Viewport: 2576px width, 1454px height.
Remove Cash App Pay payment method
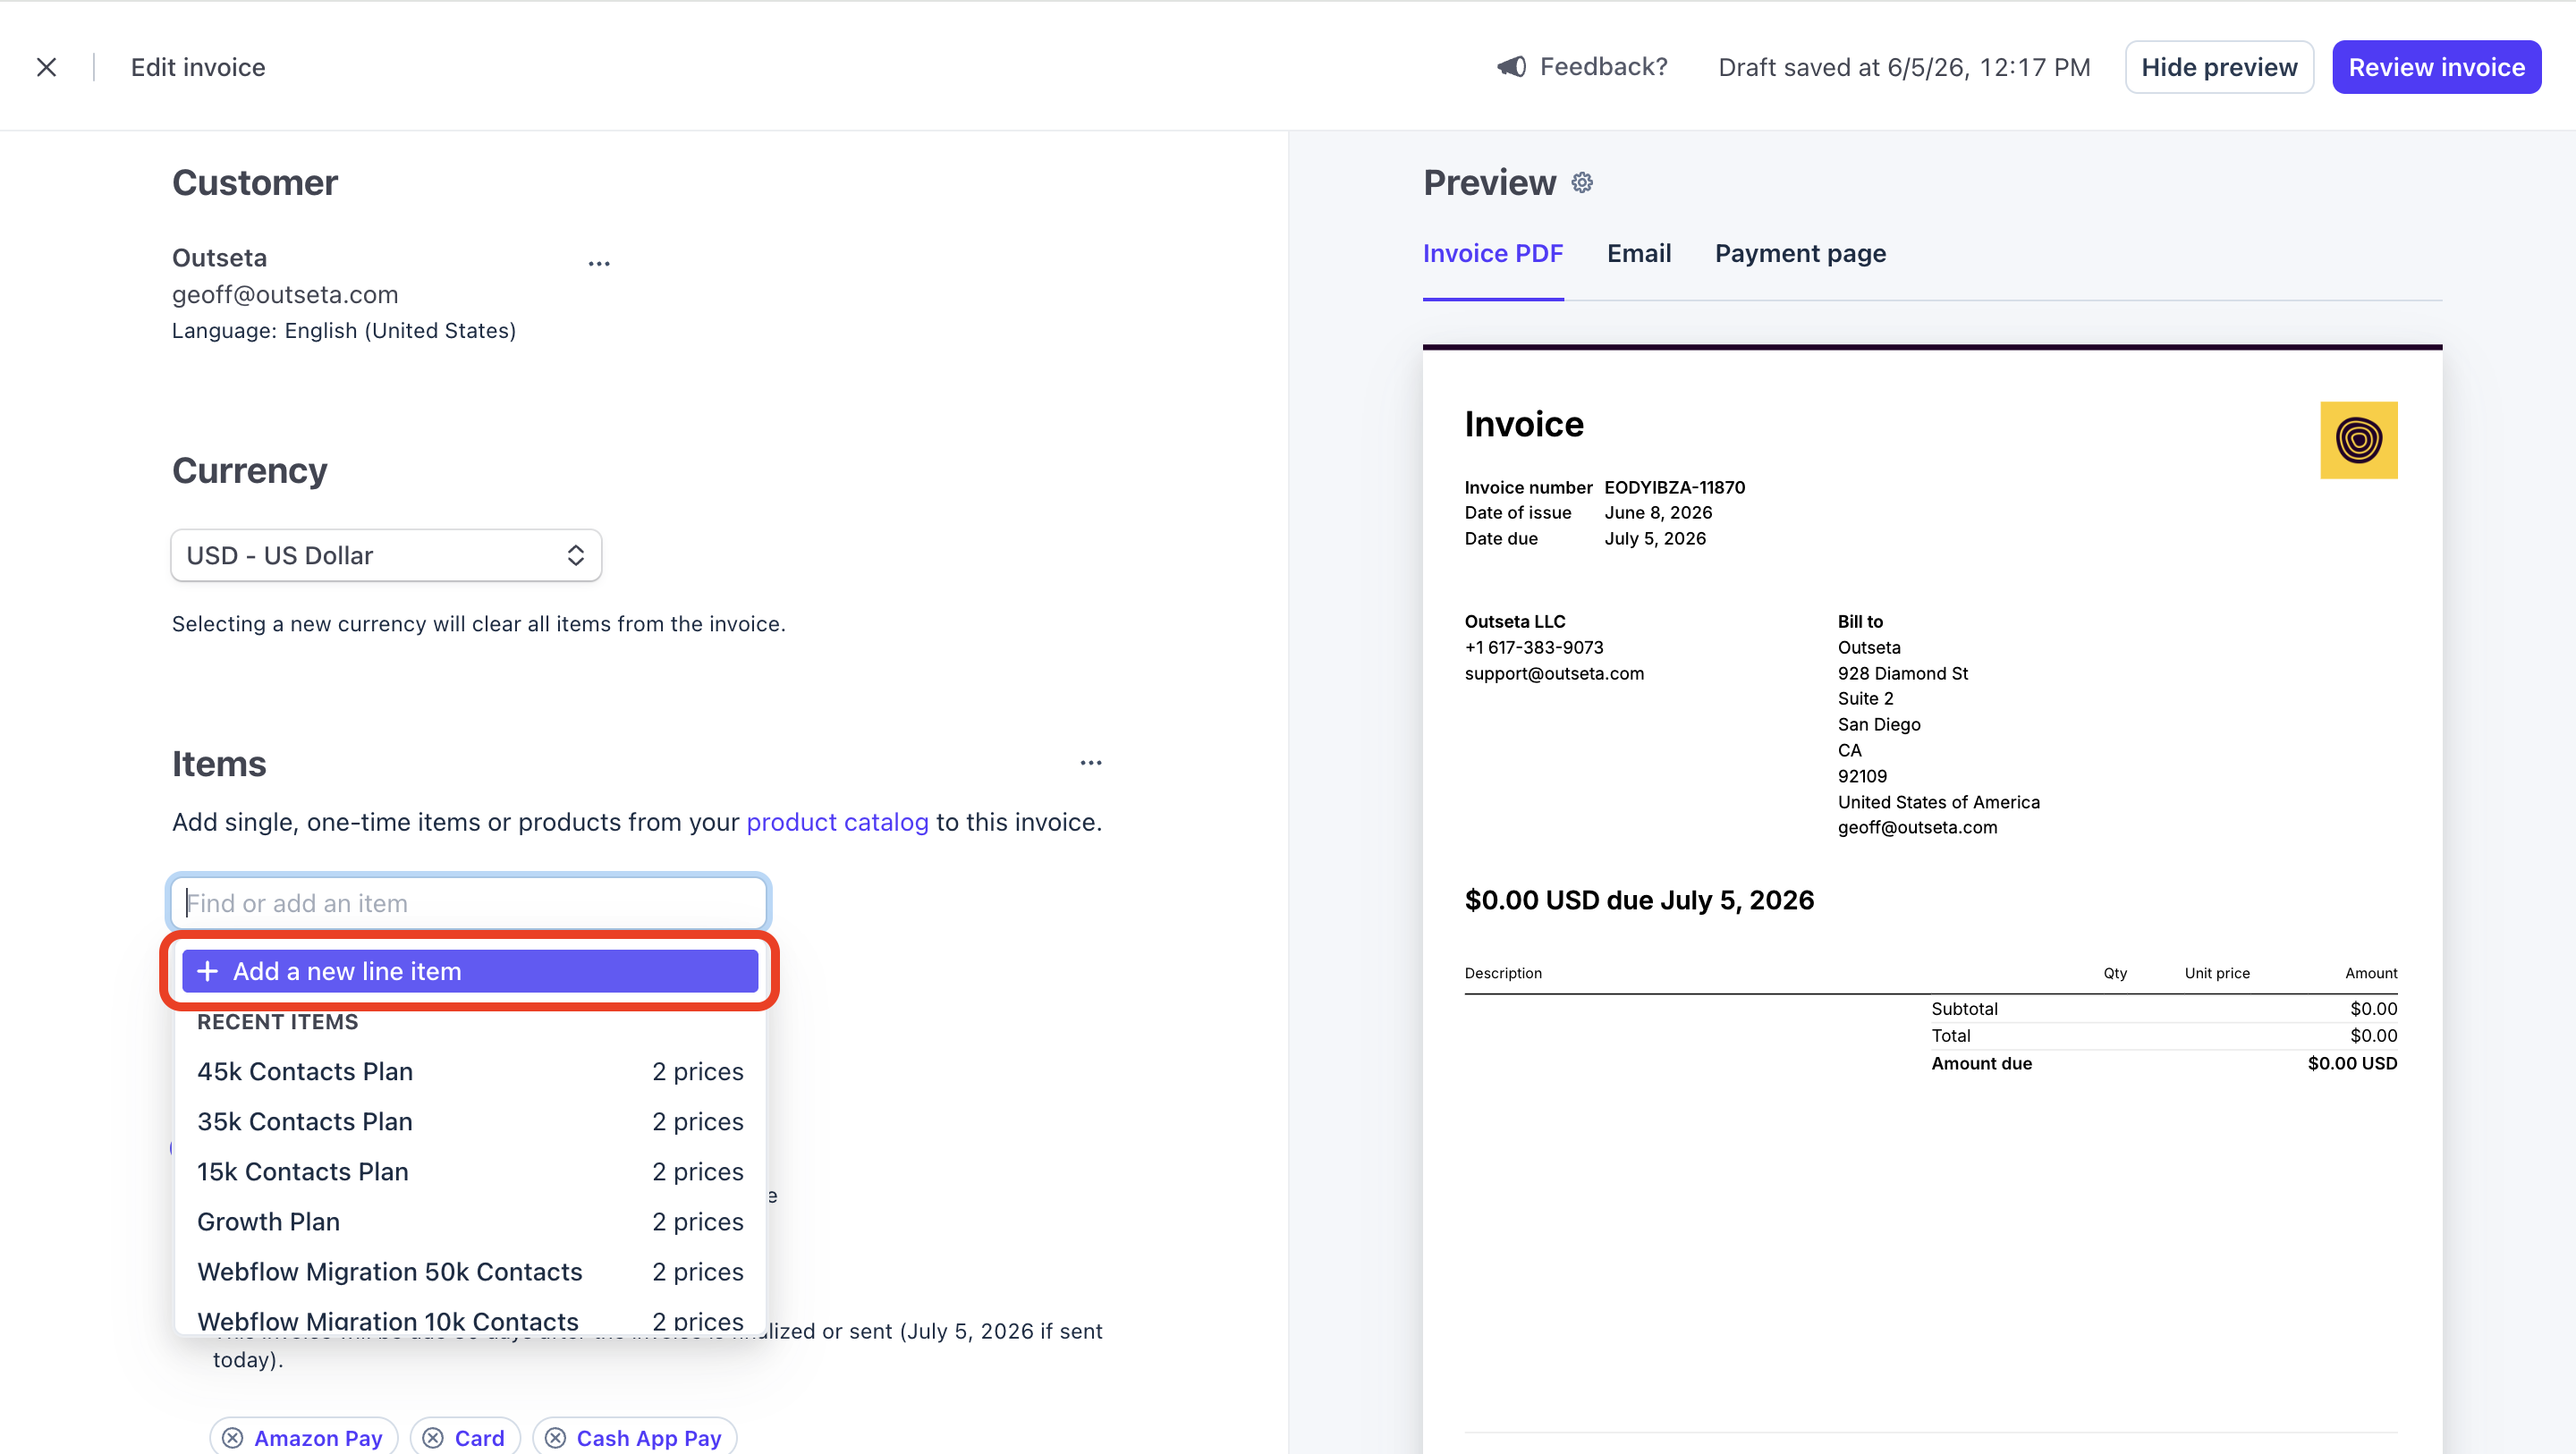pyautogui.click(x=555, y=1437)
